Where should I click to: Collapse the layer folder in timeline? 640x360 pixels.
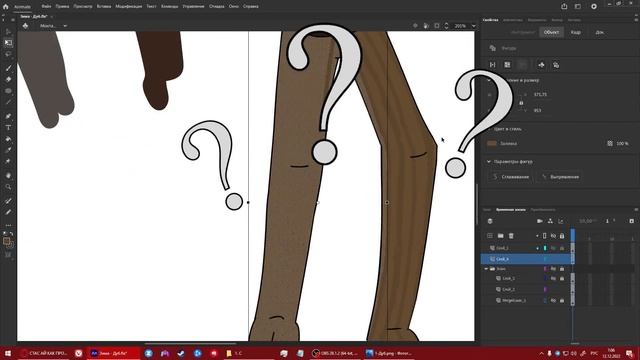coord(486,269)
